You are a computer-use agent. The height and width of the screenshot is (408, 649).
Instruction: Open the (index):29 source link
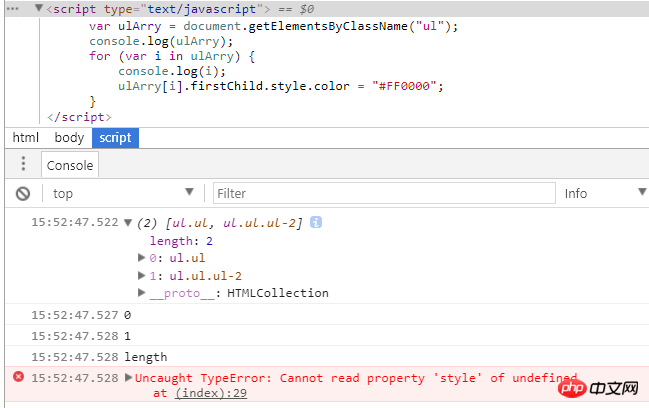(x=211, y=393)
